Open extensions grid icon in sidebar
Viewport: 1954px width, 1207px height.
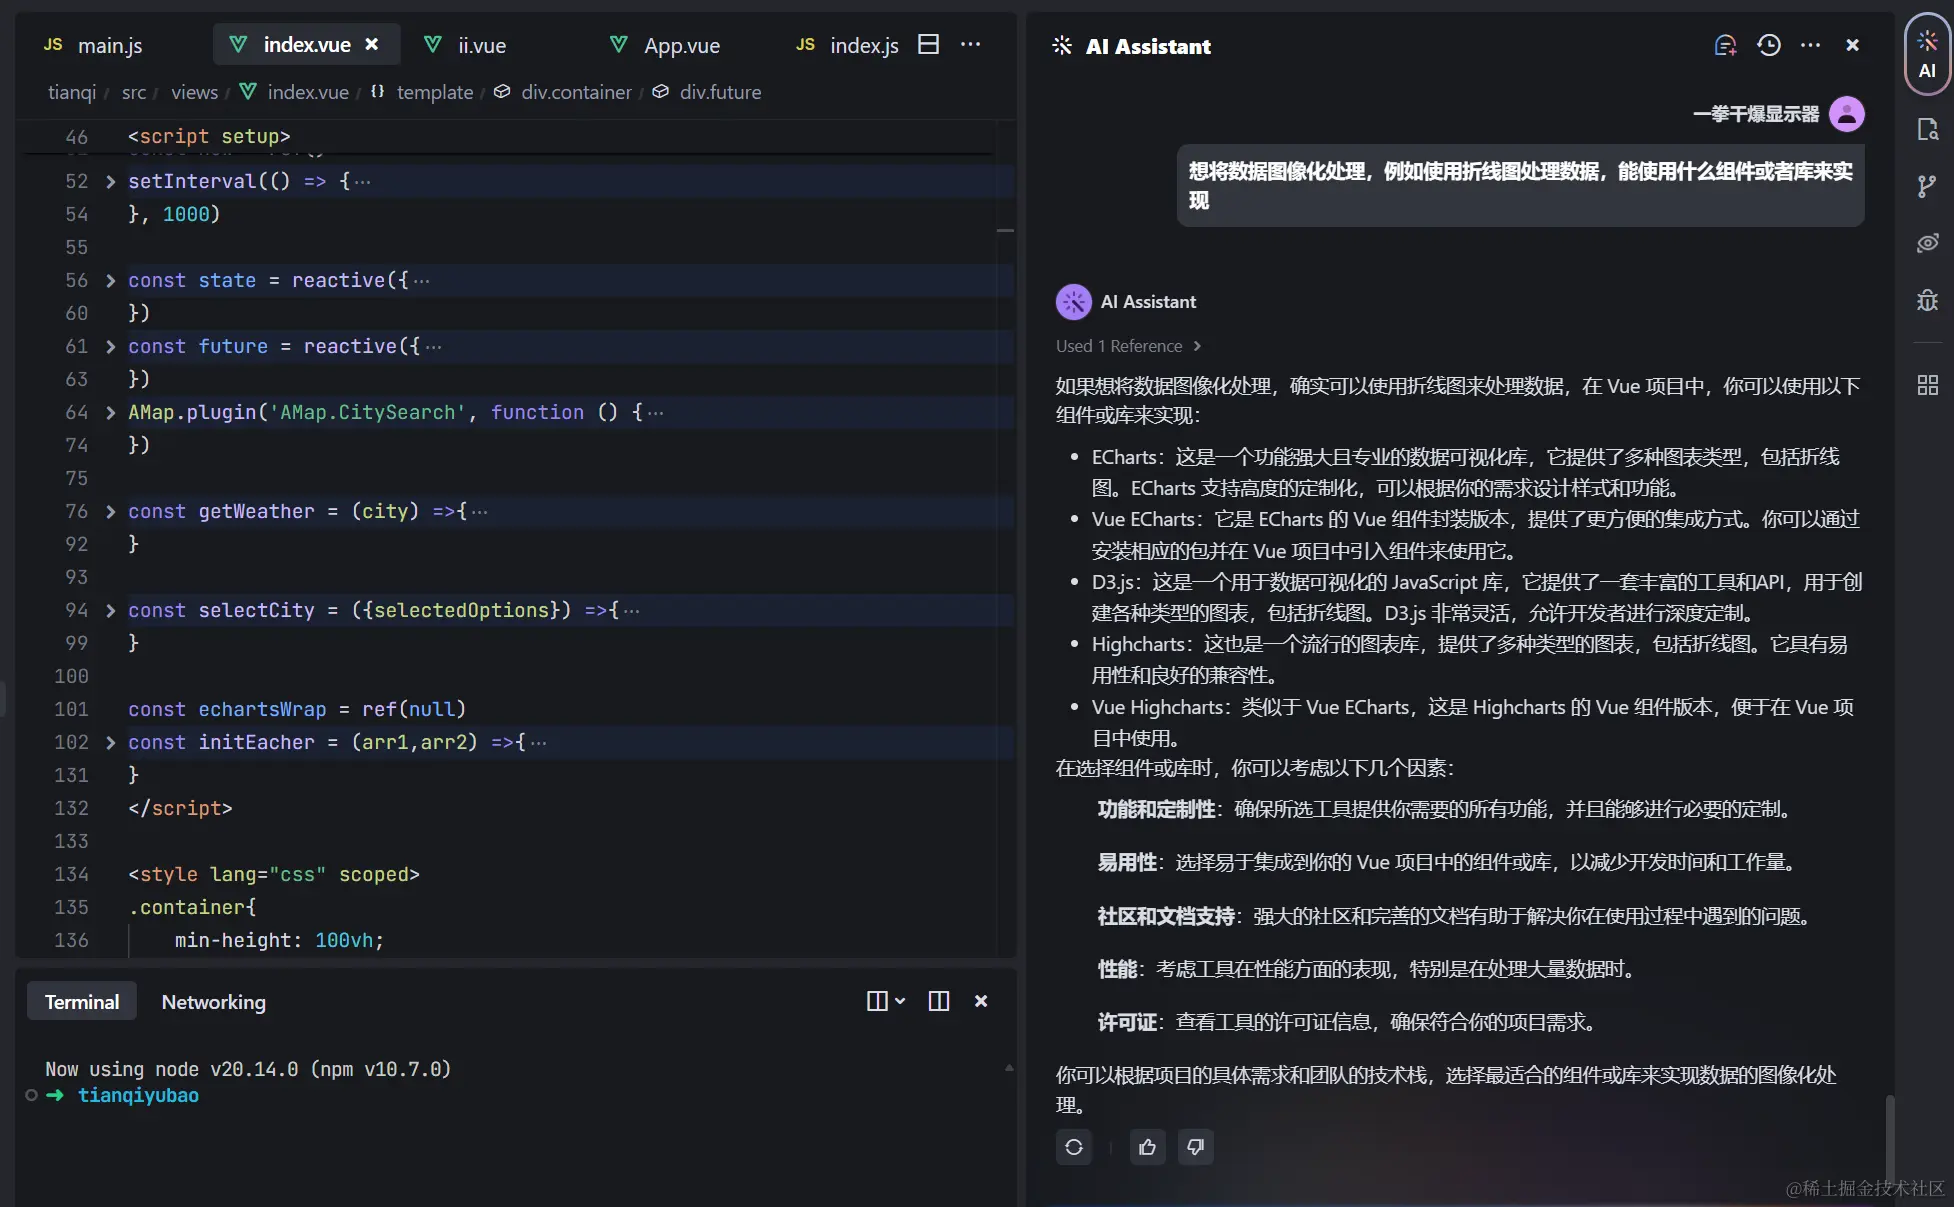[x=1927, y=385]
